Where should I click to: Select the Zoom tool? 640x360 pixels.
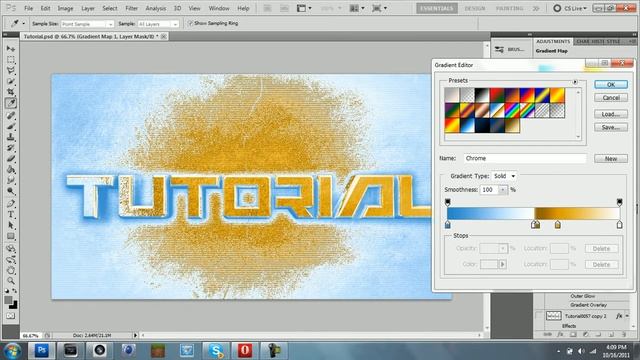click(11, 281)
